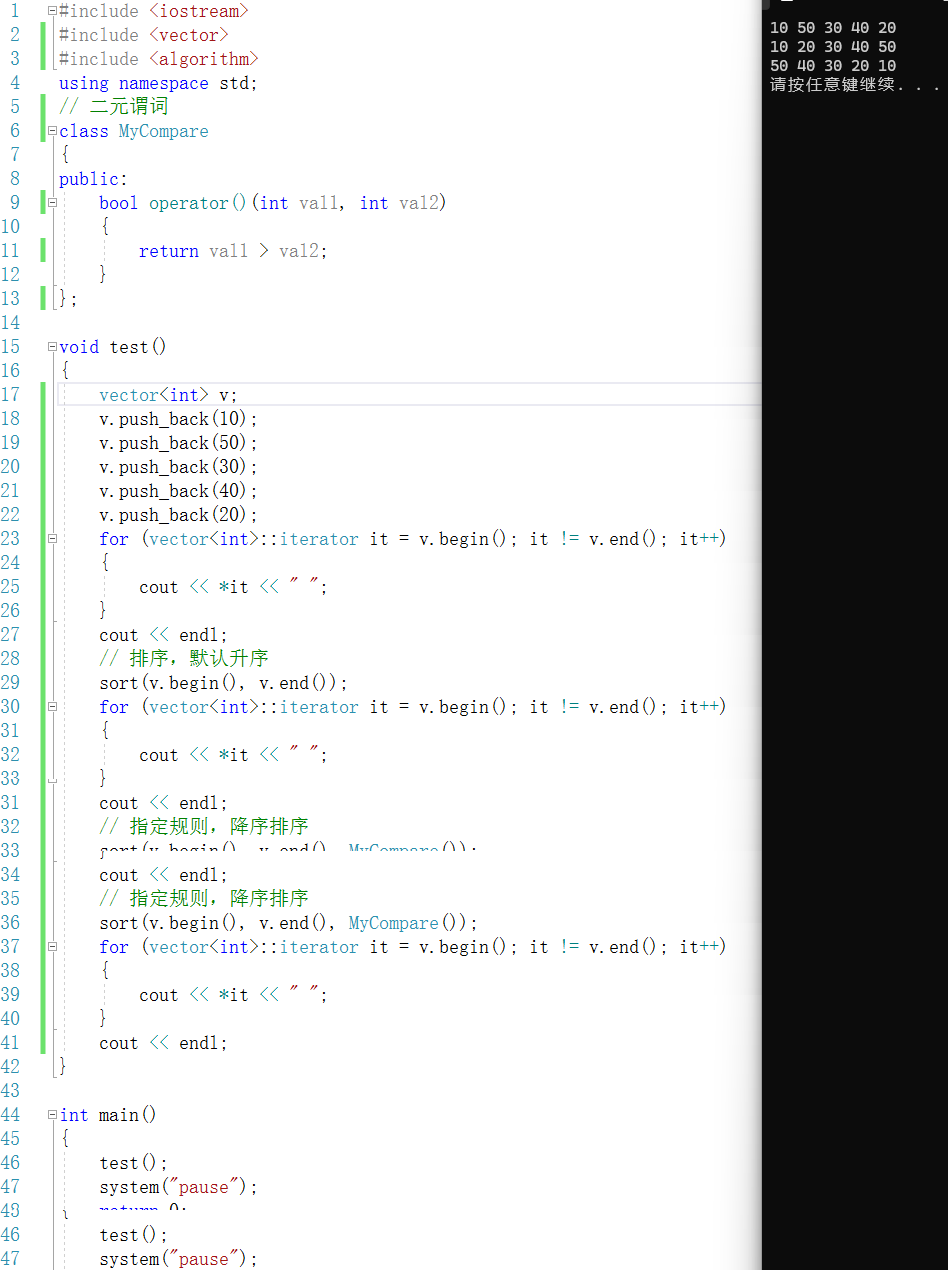Click the '#include <iostream>' line
This screenshot has width=948, height=1270.
coord(153,11)
